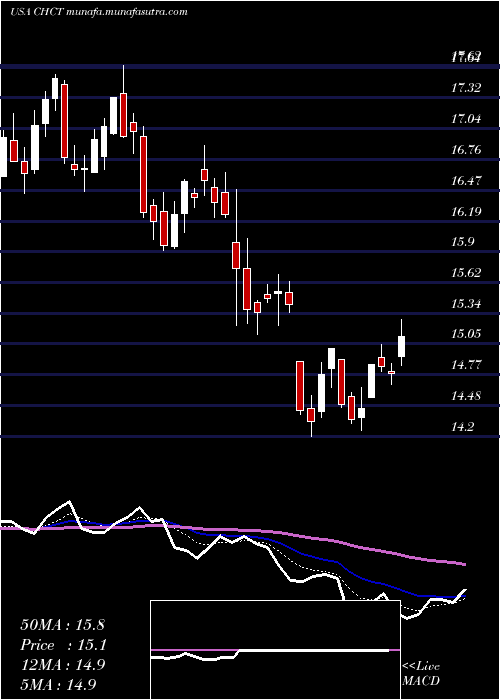Select the 16.19 price axis label

(466, 211)
